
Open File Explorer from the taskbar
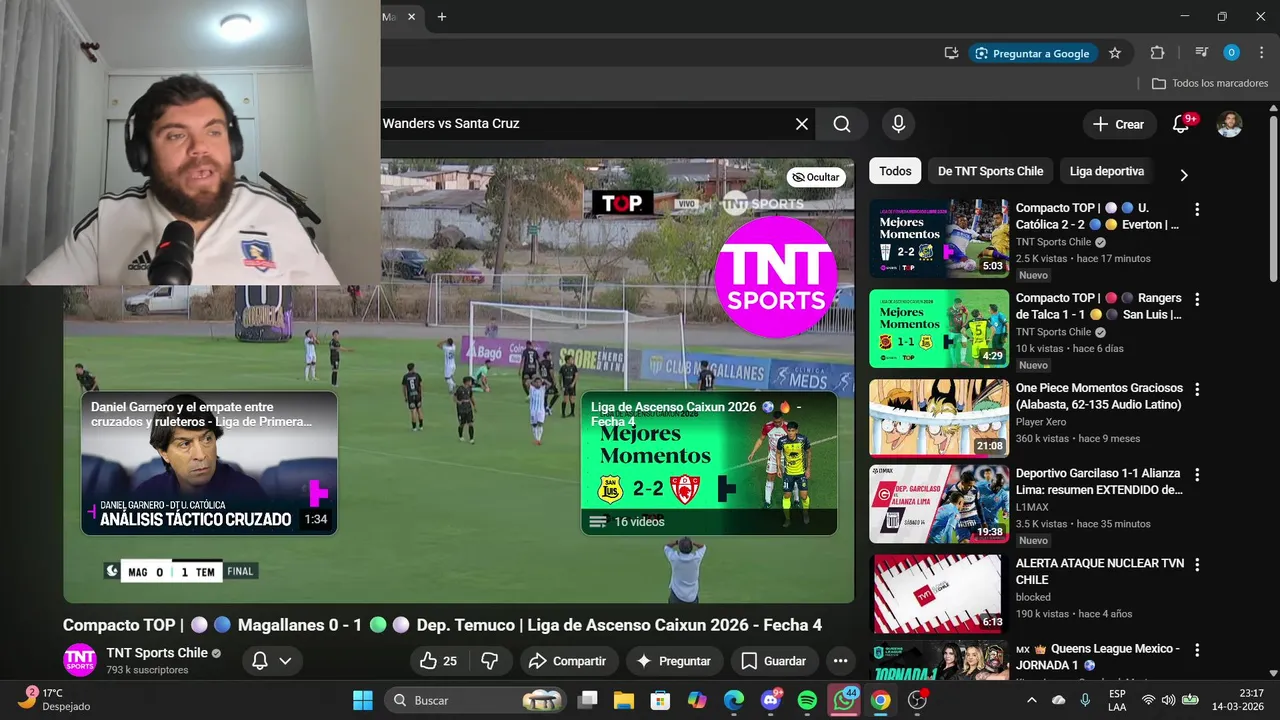click(x=624, y=700)
